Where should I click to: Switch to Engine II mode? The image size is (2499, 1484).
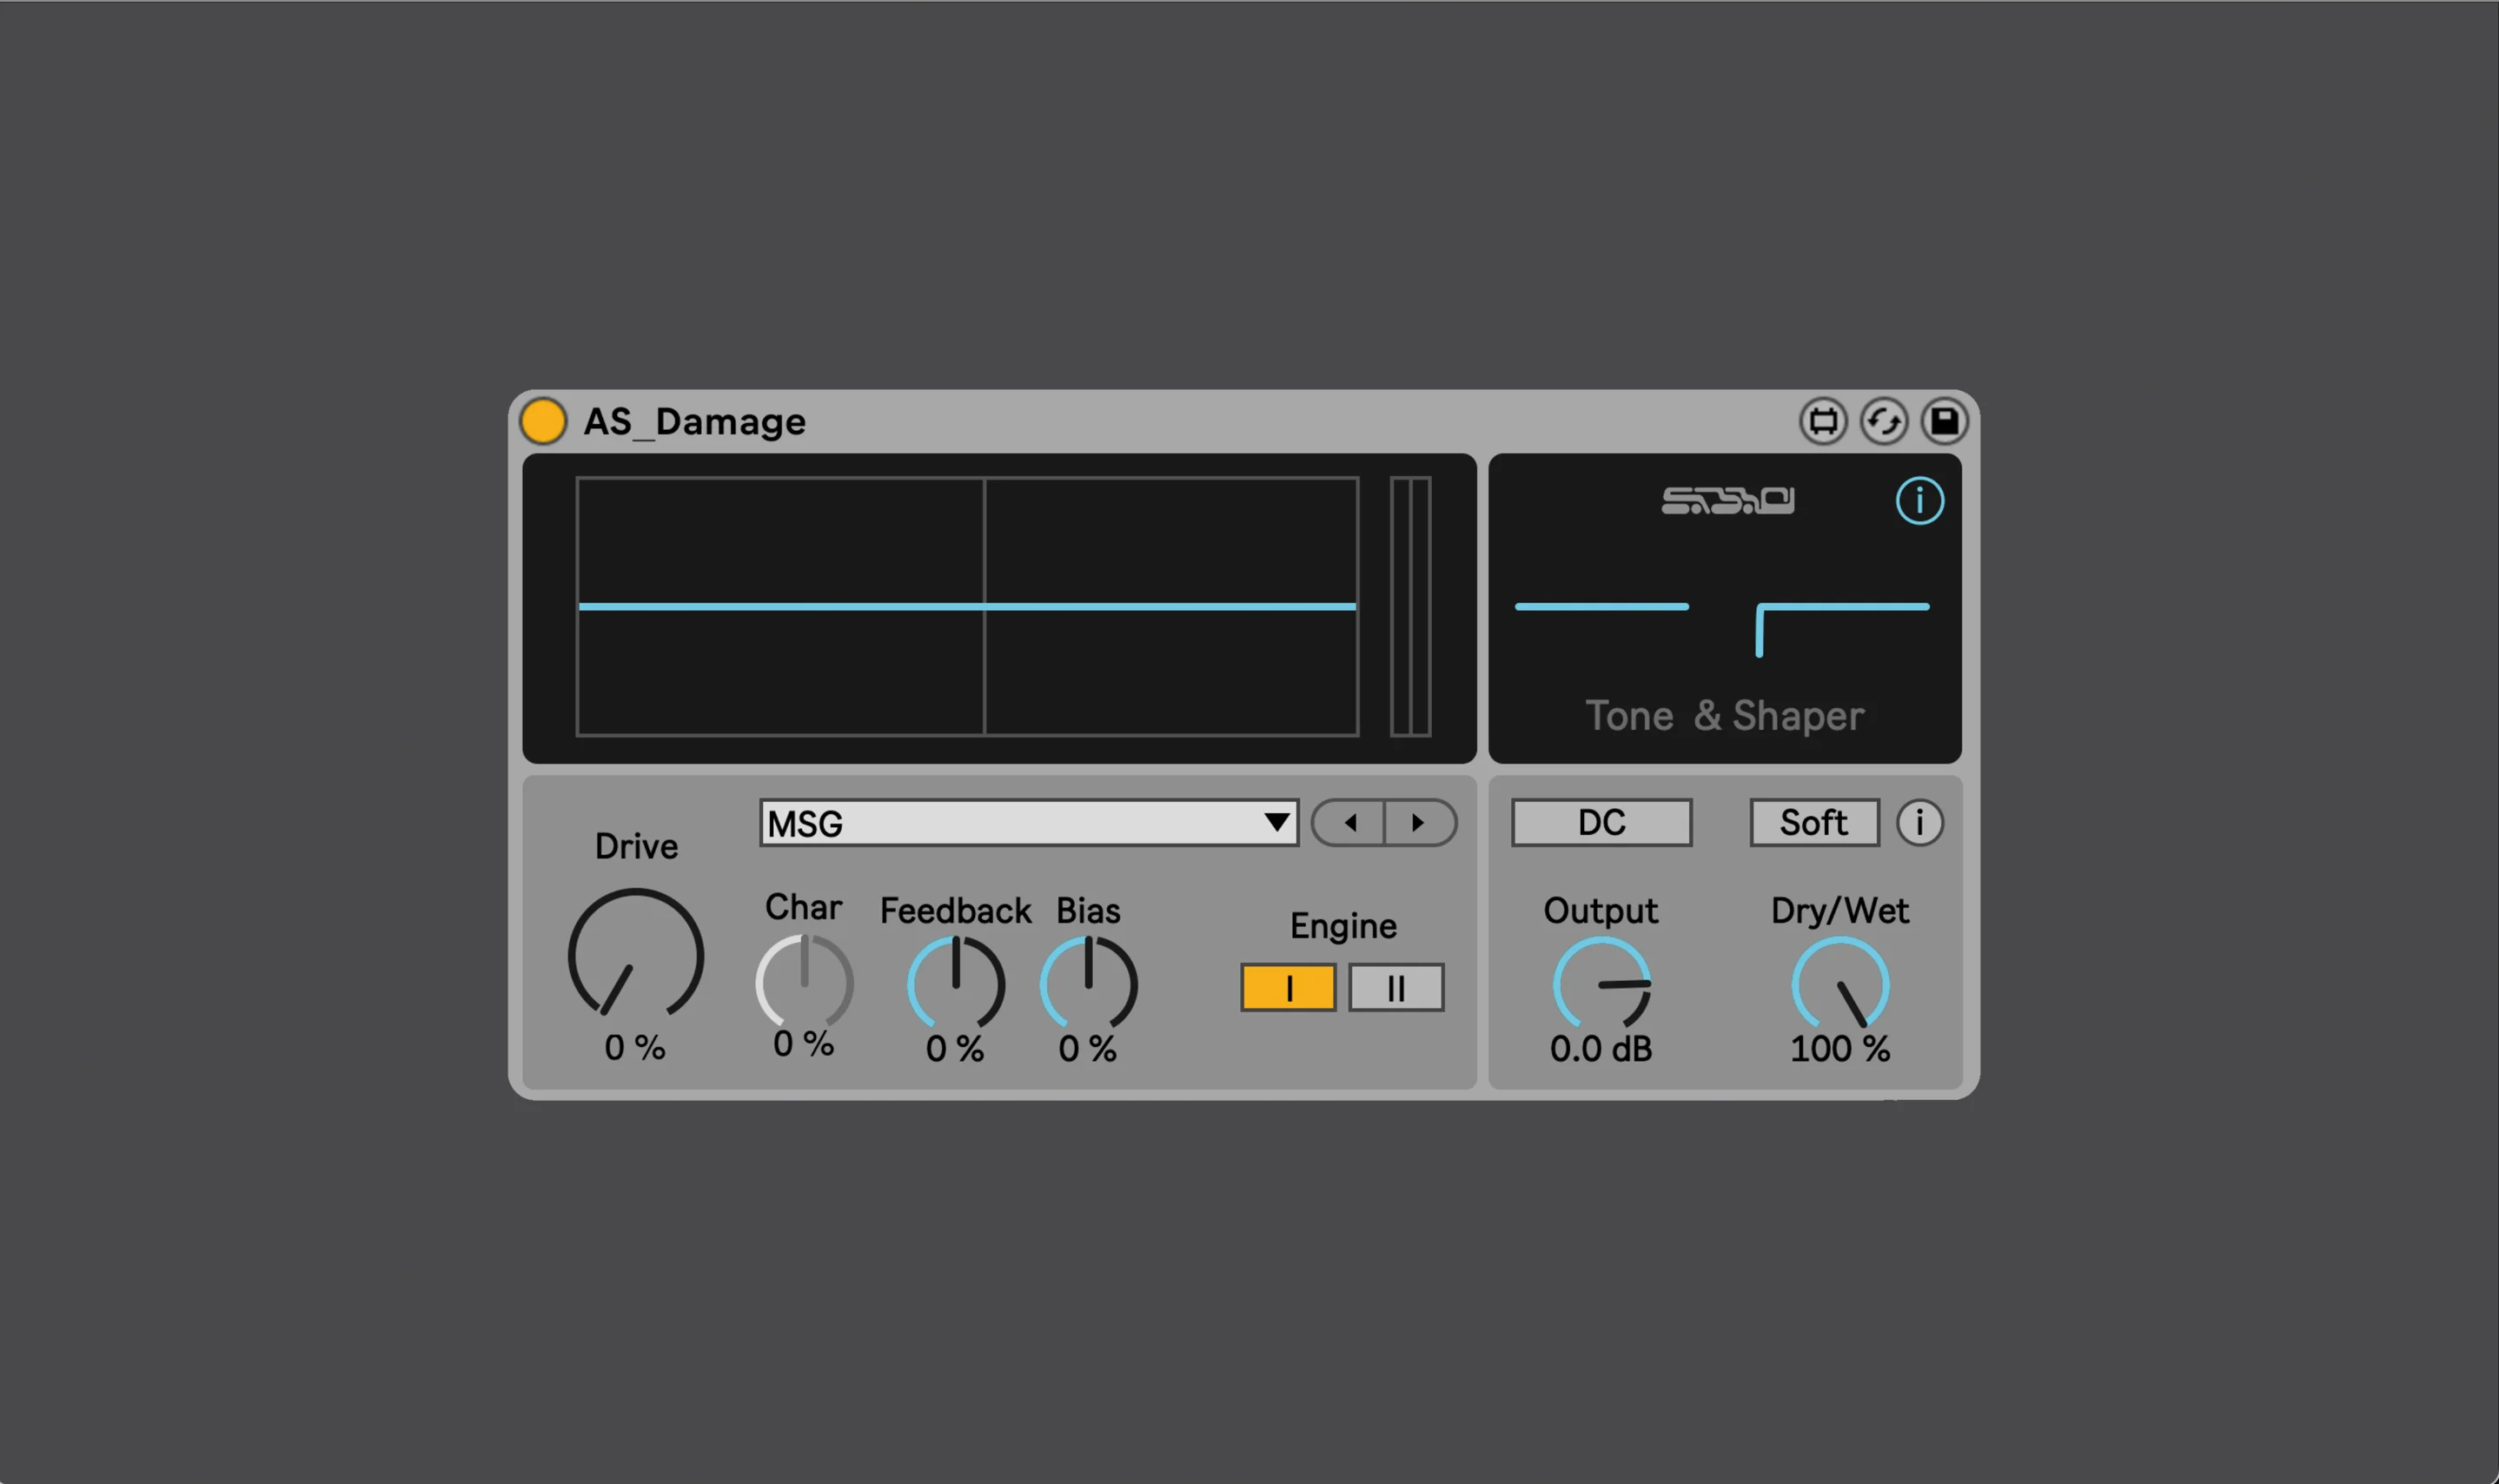(1396, 988)
